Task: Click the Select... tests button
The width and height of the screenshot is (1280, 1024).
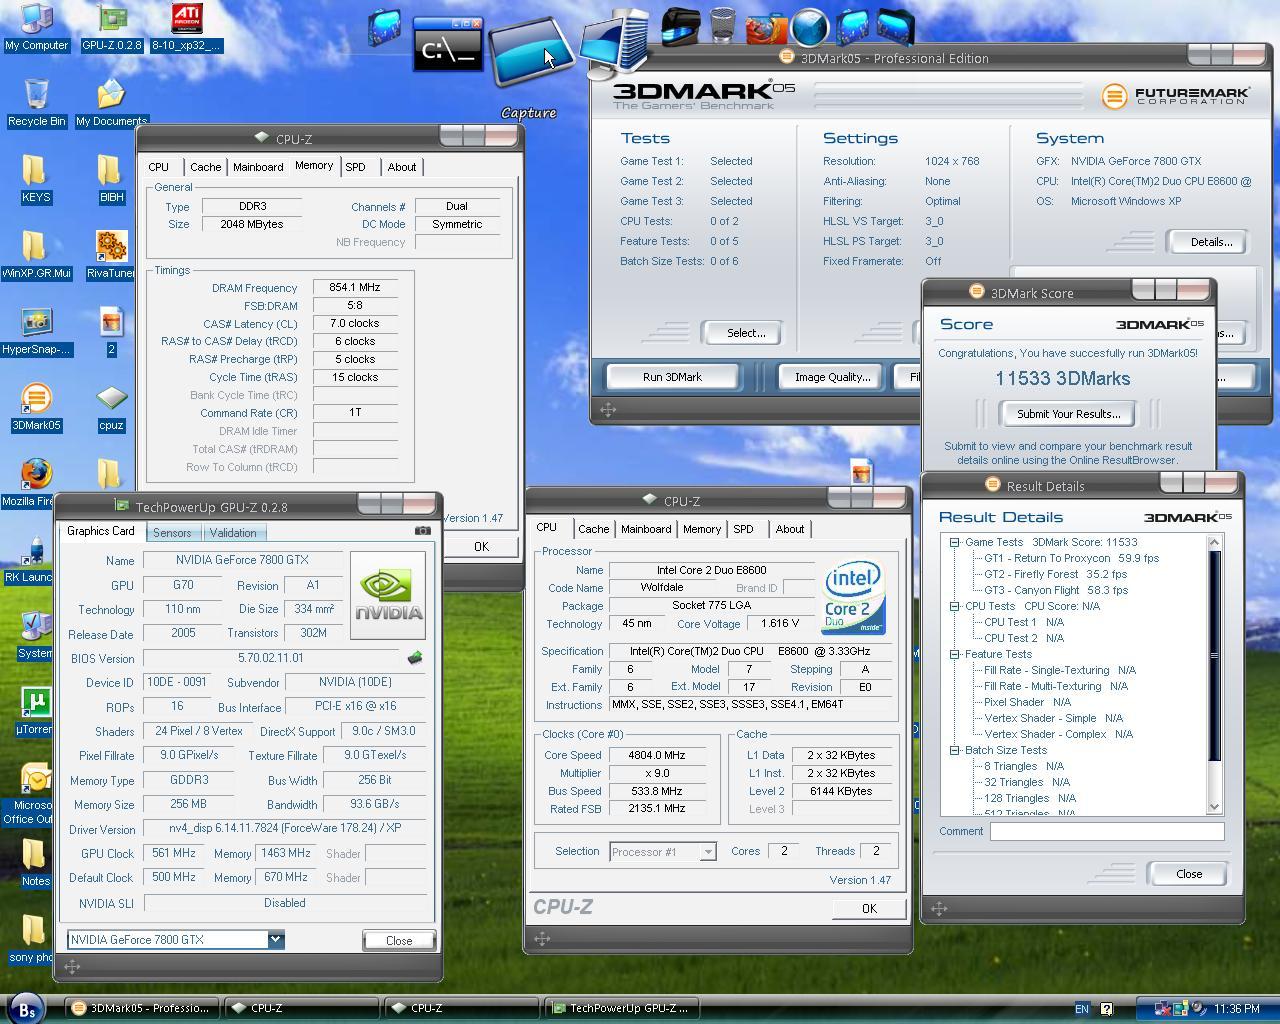Action: [745, 333]
